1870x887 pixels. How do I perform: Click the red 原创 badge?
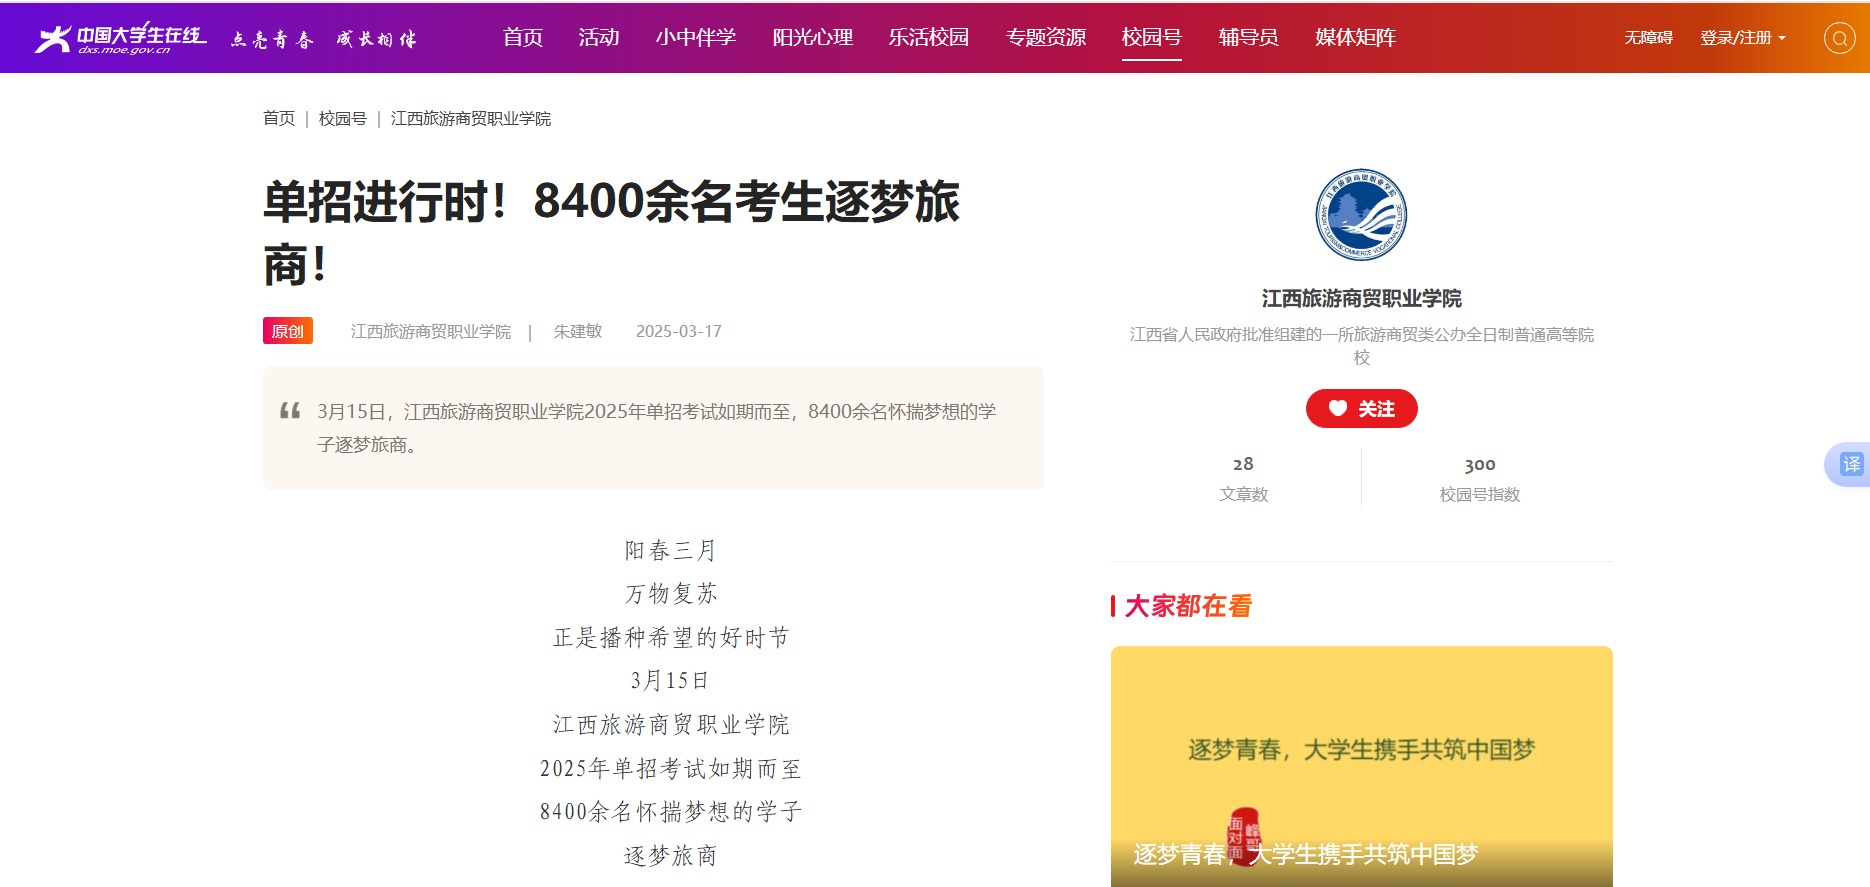pyautogui.click(x=288, y=331)
